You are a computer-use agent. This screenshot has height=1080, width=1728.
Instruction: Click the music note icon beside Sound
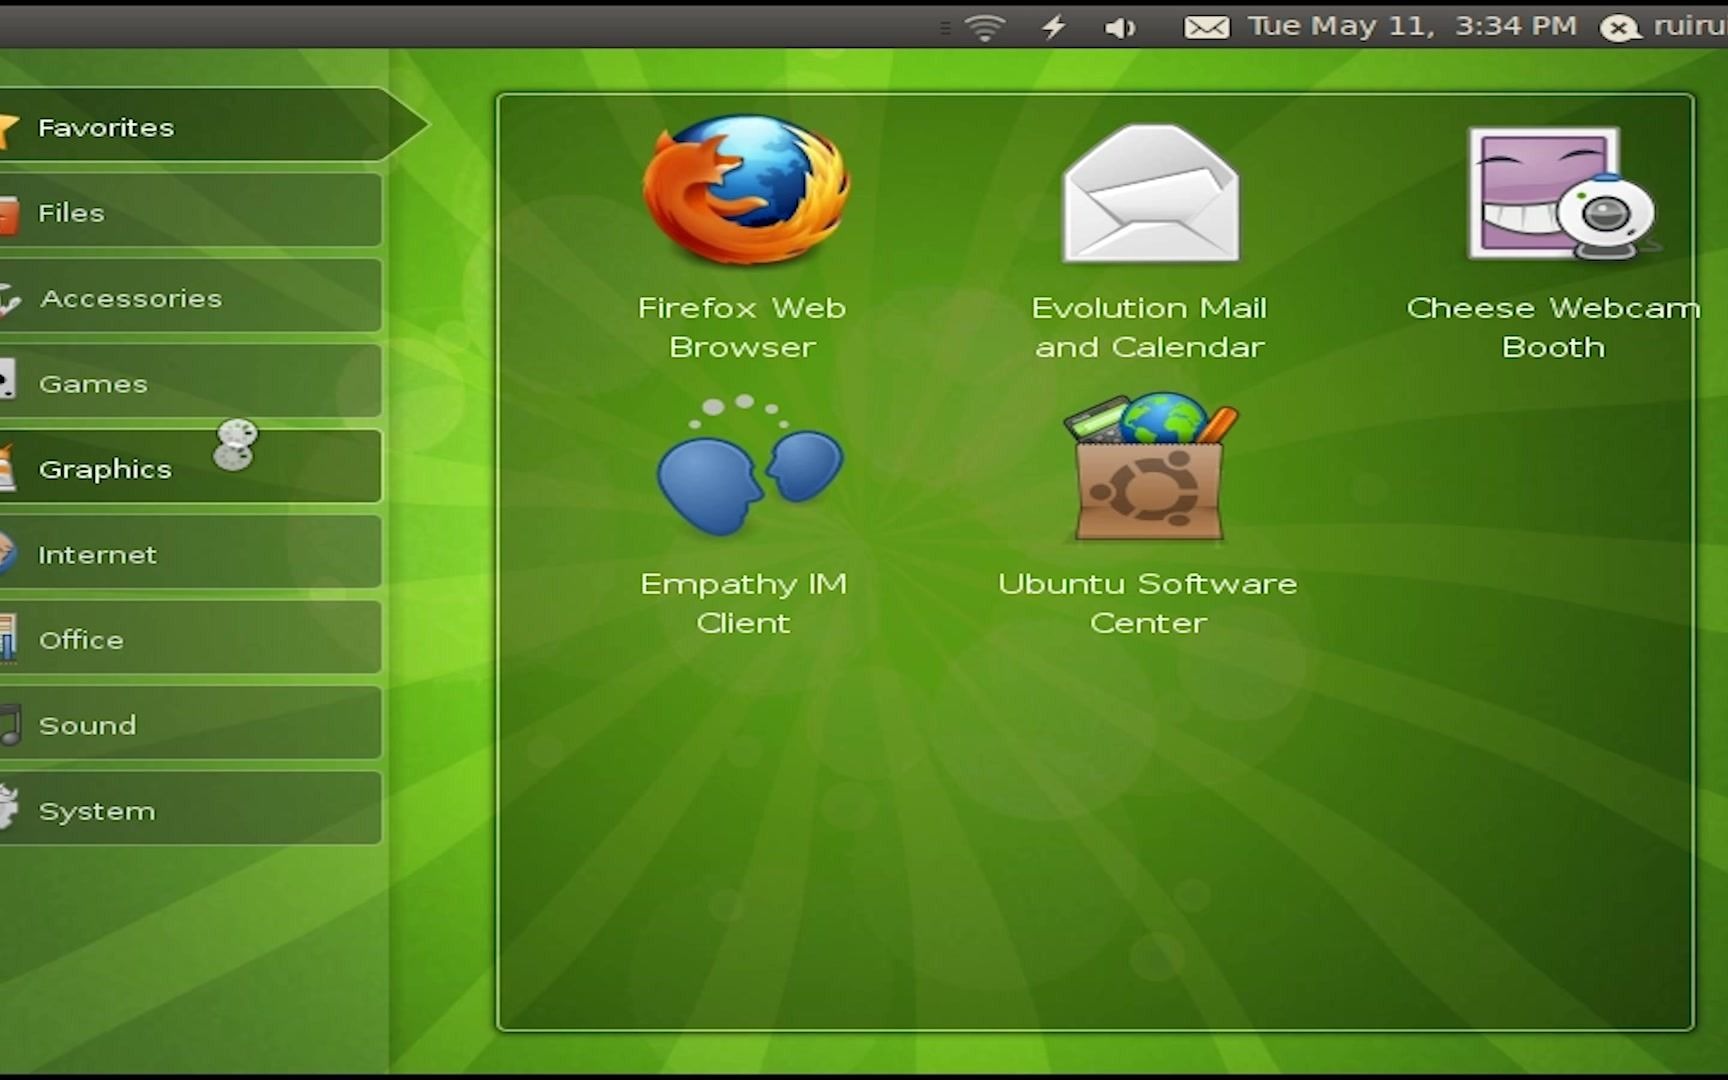[10, 725]
